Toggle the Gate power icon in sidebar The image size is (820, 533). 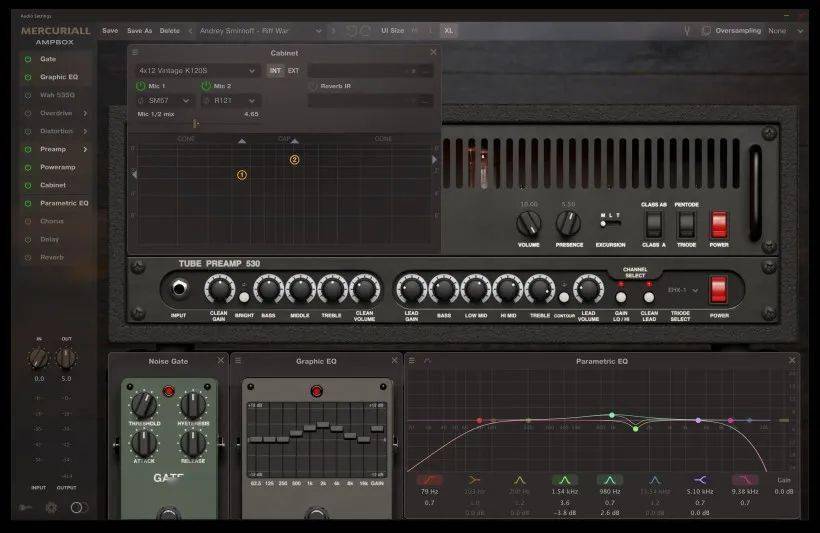click(27, 59)
